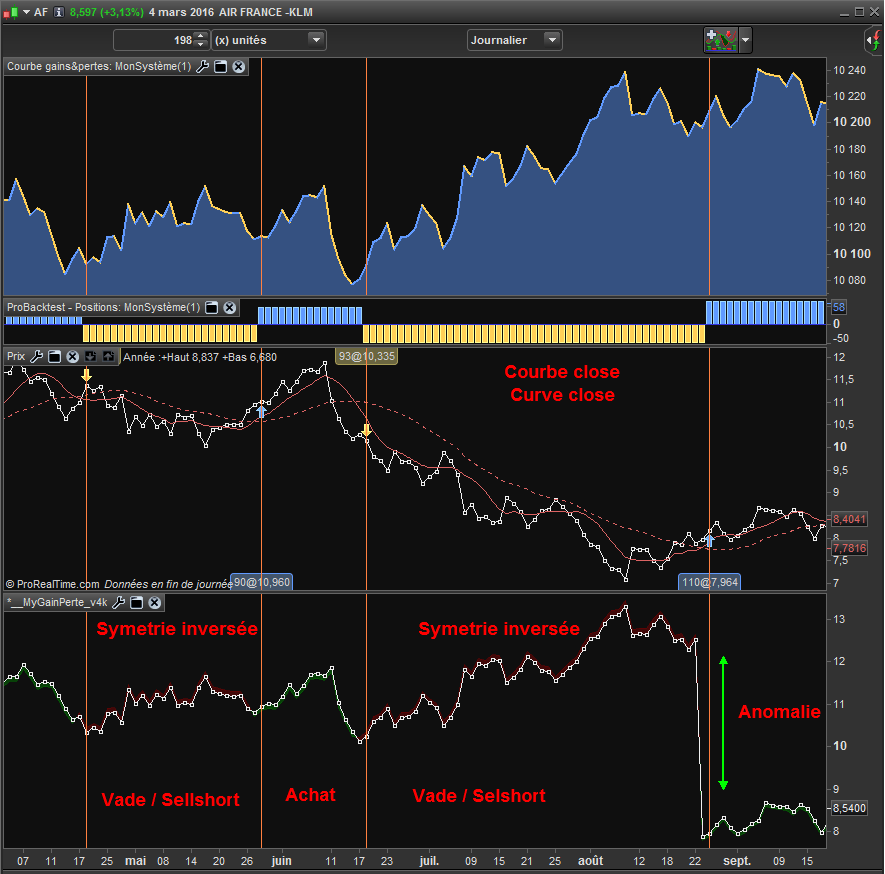Click the side panel toggle arrow at top right edge
Image resolution: width=885 pixels, height=874 pixels.
(873, 40)
